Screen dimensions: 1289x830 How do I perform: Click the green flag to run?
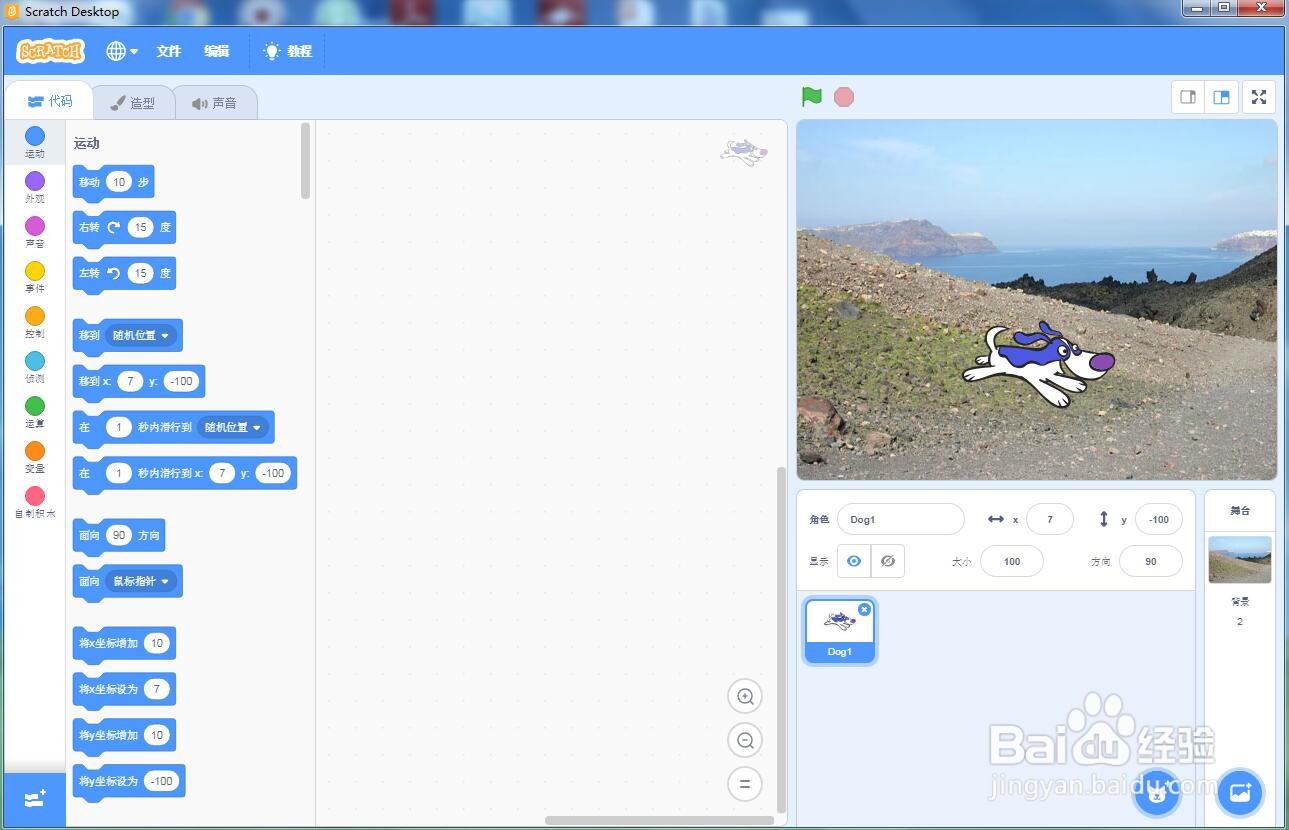812,97
